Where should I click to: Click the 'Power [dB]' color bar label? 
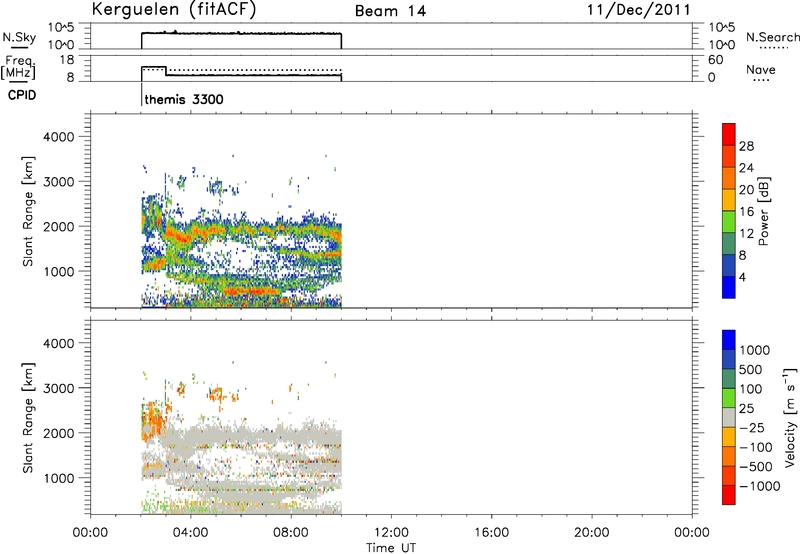tap(763, 211)
